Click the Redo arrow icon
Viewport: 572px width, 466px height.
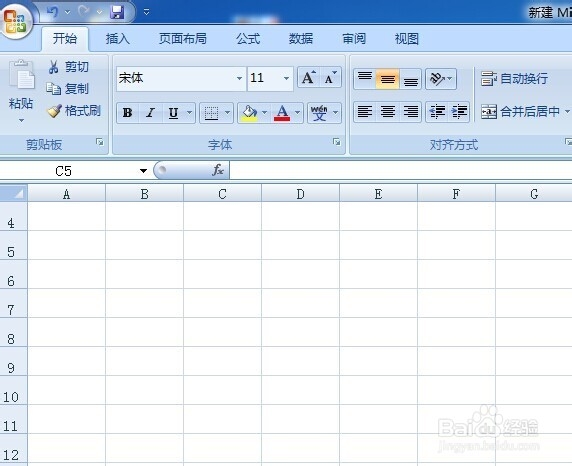click(84, 12)
